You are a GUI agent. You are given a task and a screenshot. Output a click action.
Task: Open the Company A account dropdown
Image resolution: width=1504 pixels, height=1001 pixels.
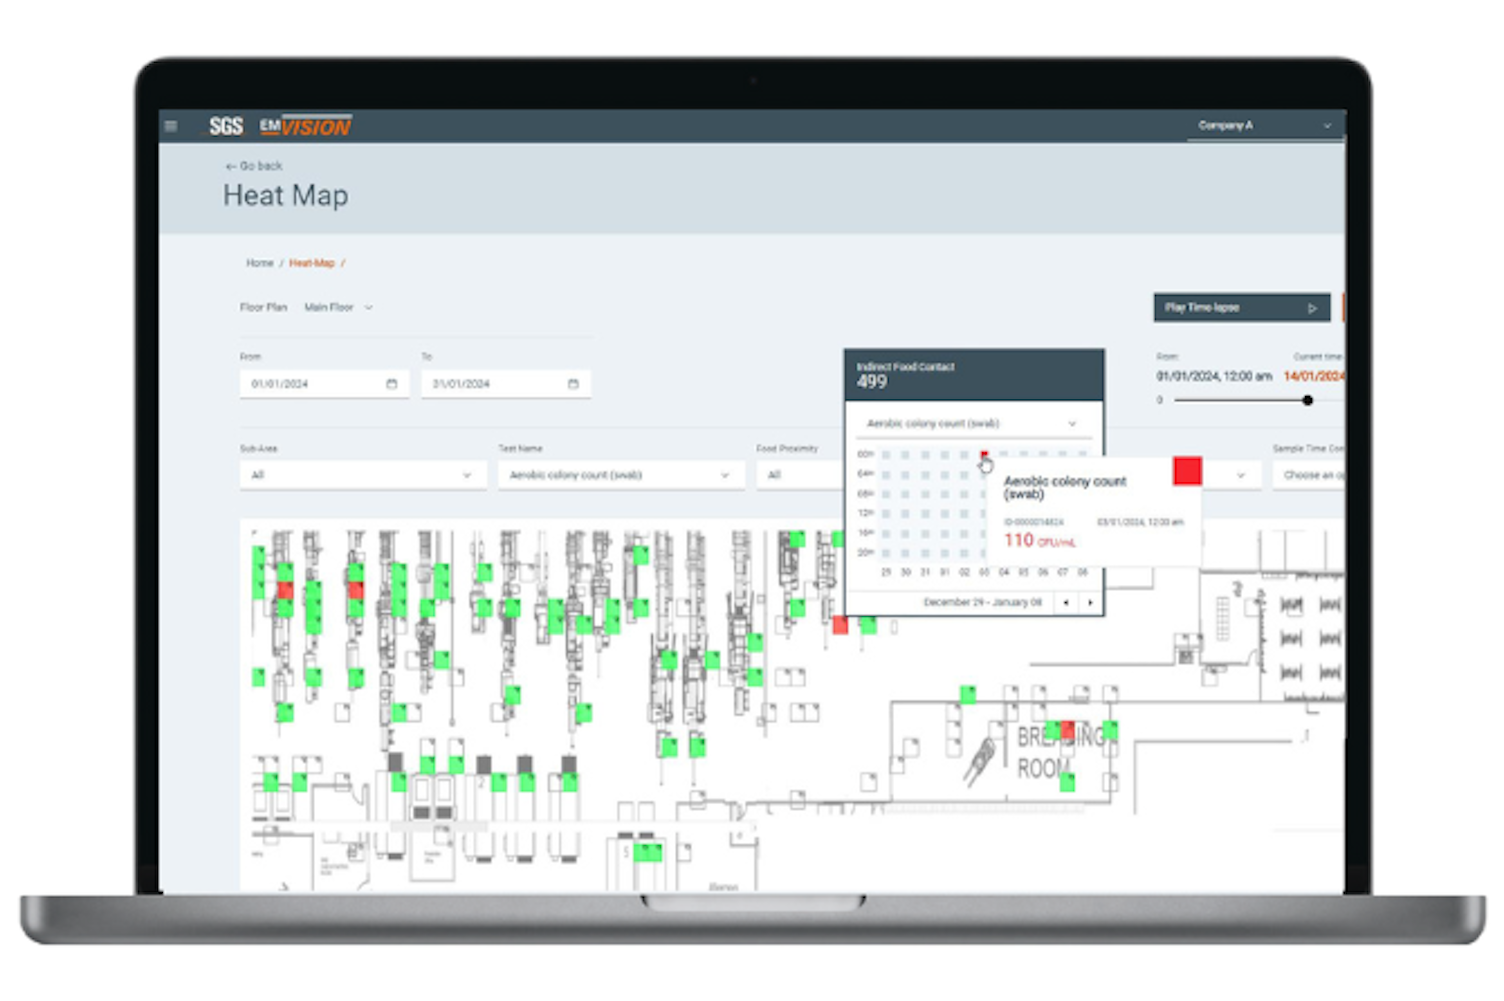tap(1328, 125)
